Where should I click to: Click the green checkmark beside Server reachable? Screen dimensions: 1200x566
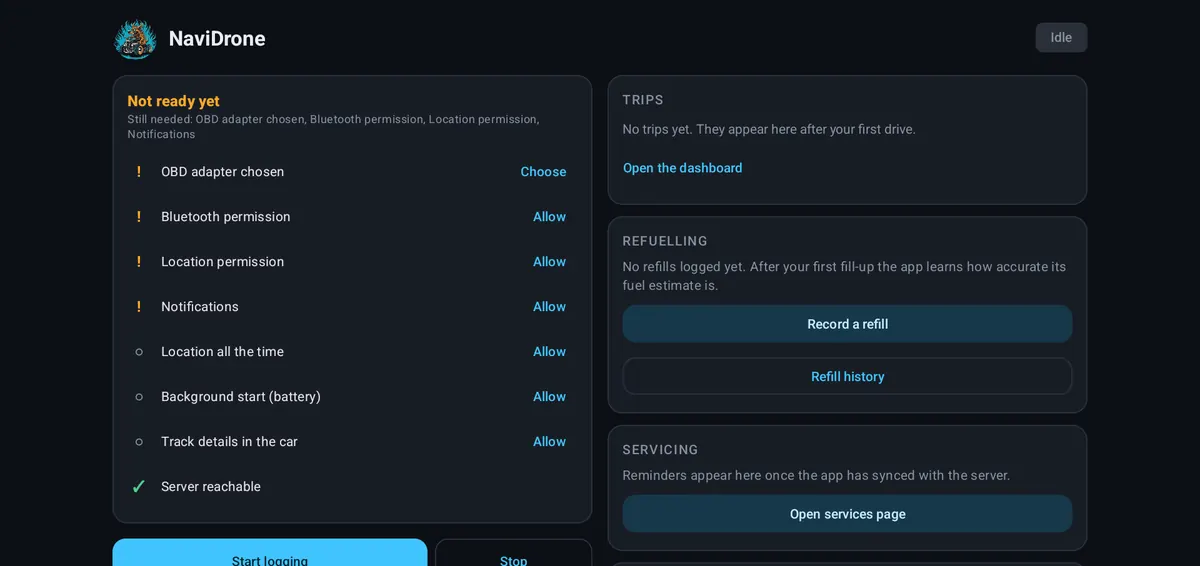(139, 487)
